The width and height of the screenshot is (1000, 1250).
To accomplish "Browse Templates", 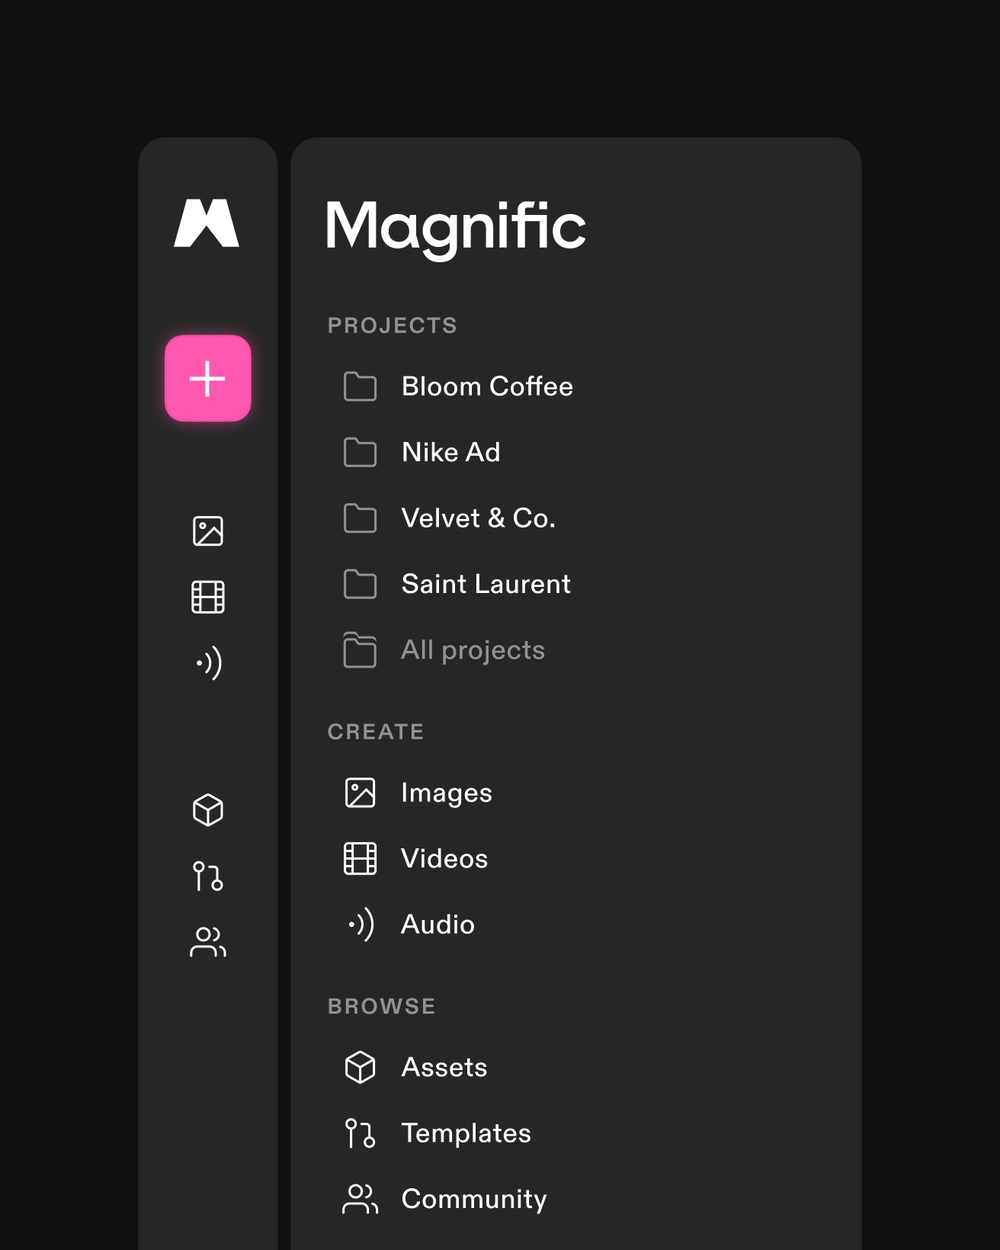I will (x=466, y=1134).
